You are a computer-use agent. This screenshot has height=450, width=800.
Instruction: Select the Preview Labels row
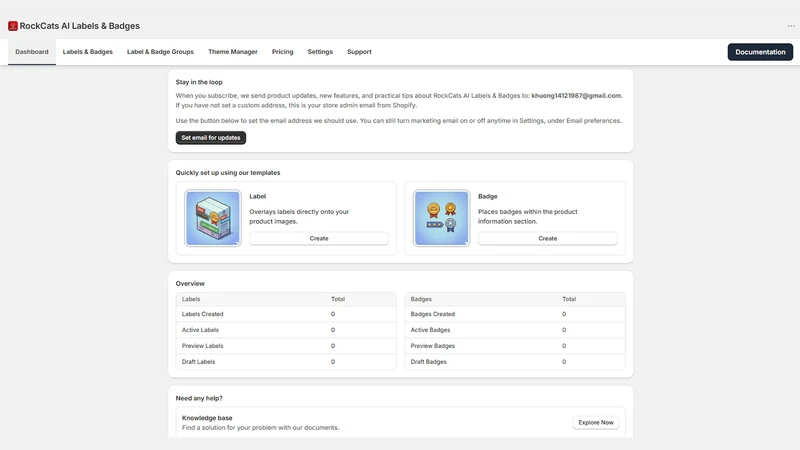tap(286, 346)
